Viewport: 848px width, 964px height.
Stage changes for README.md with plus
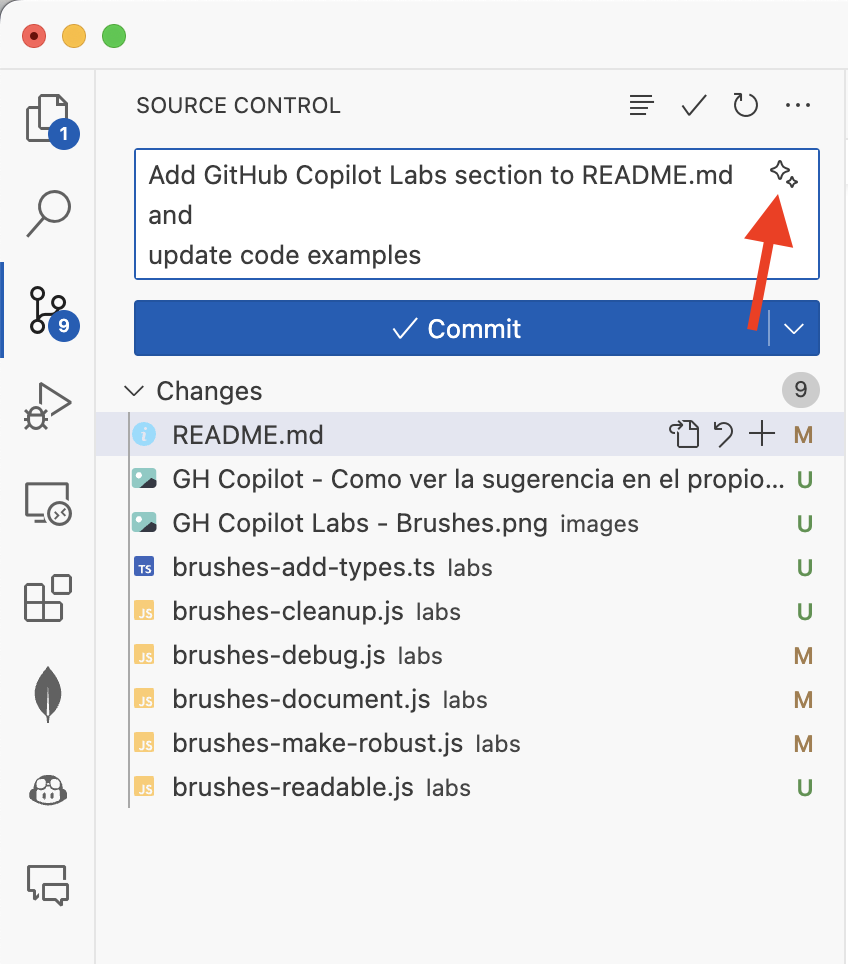[762, 434]
